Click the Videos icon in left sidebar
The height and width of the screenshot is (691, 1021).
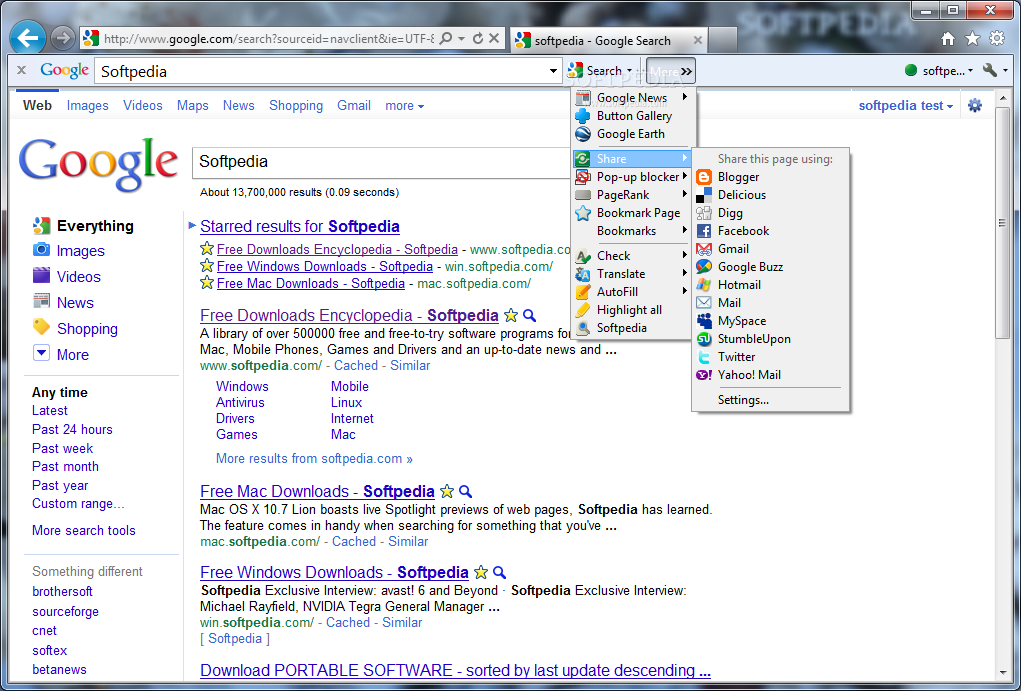pos(41,276)
